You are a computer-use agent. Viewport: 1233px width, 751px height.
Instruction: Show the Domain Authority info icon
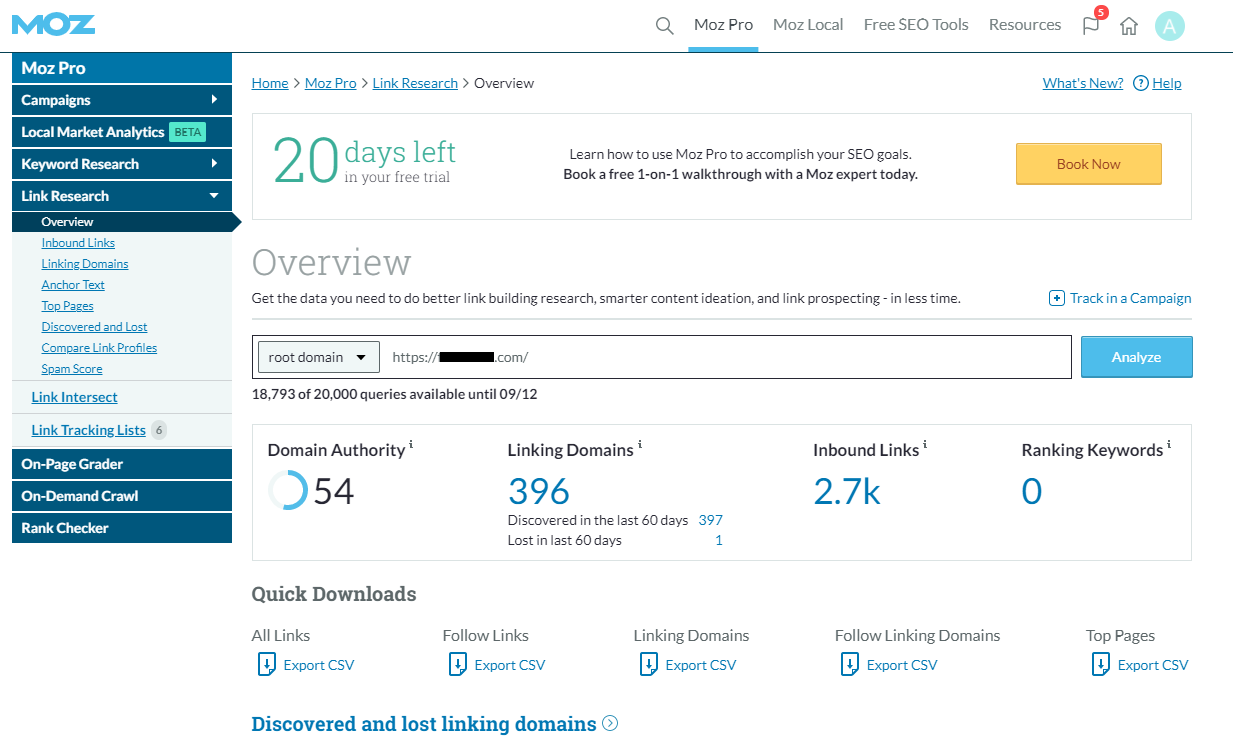coord(411,444)
